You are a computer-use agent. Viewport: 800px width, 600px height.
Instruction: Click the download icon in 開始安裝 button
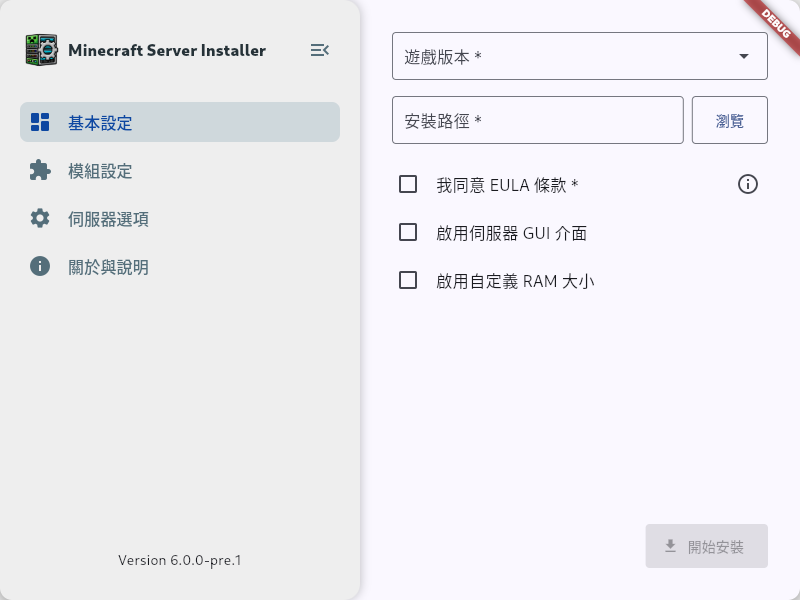[670, 546]
